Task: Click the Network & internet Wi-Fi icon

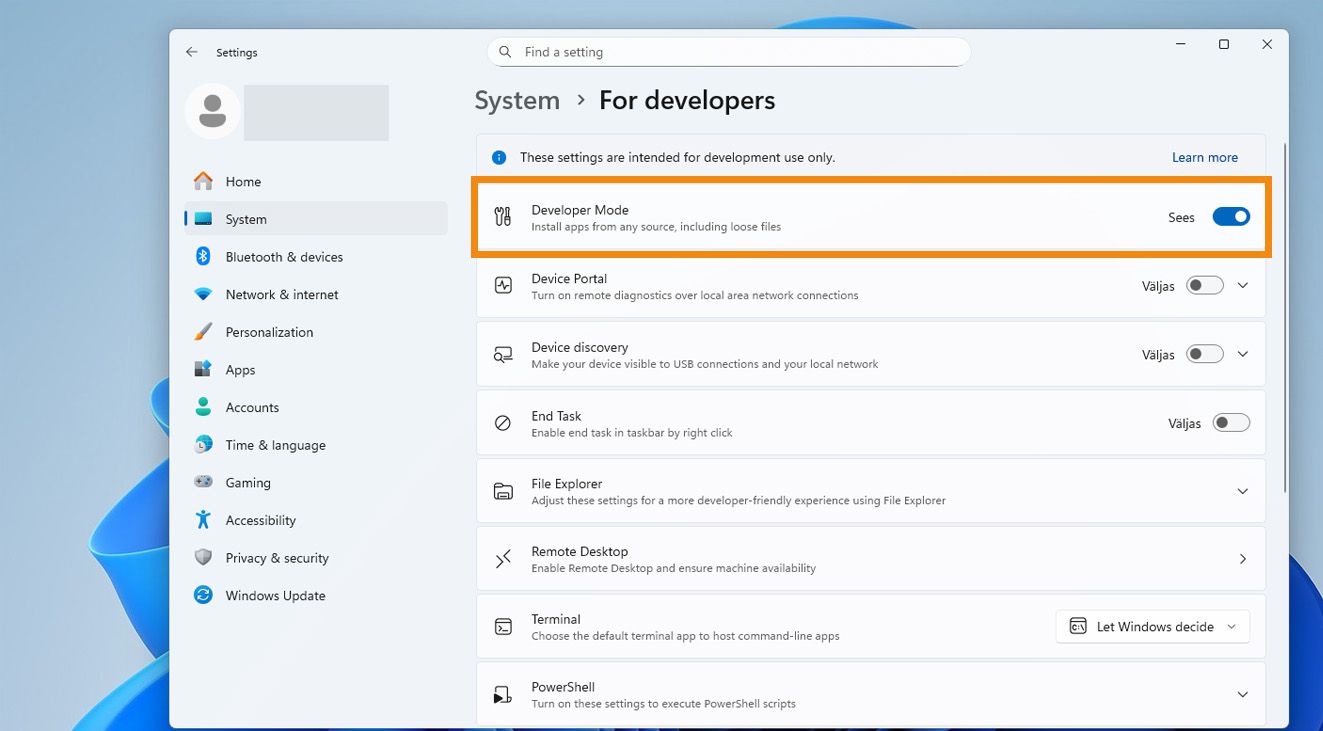Action: pos(203,295)
